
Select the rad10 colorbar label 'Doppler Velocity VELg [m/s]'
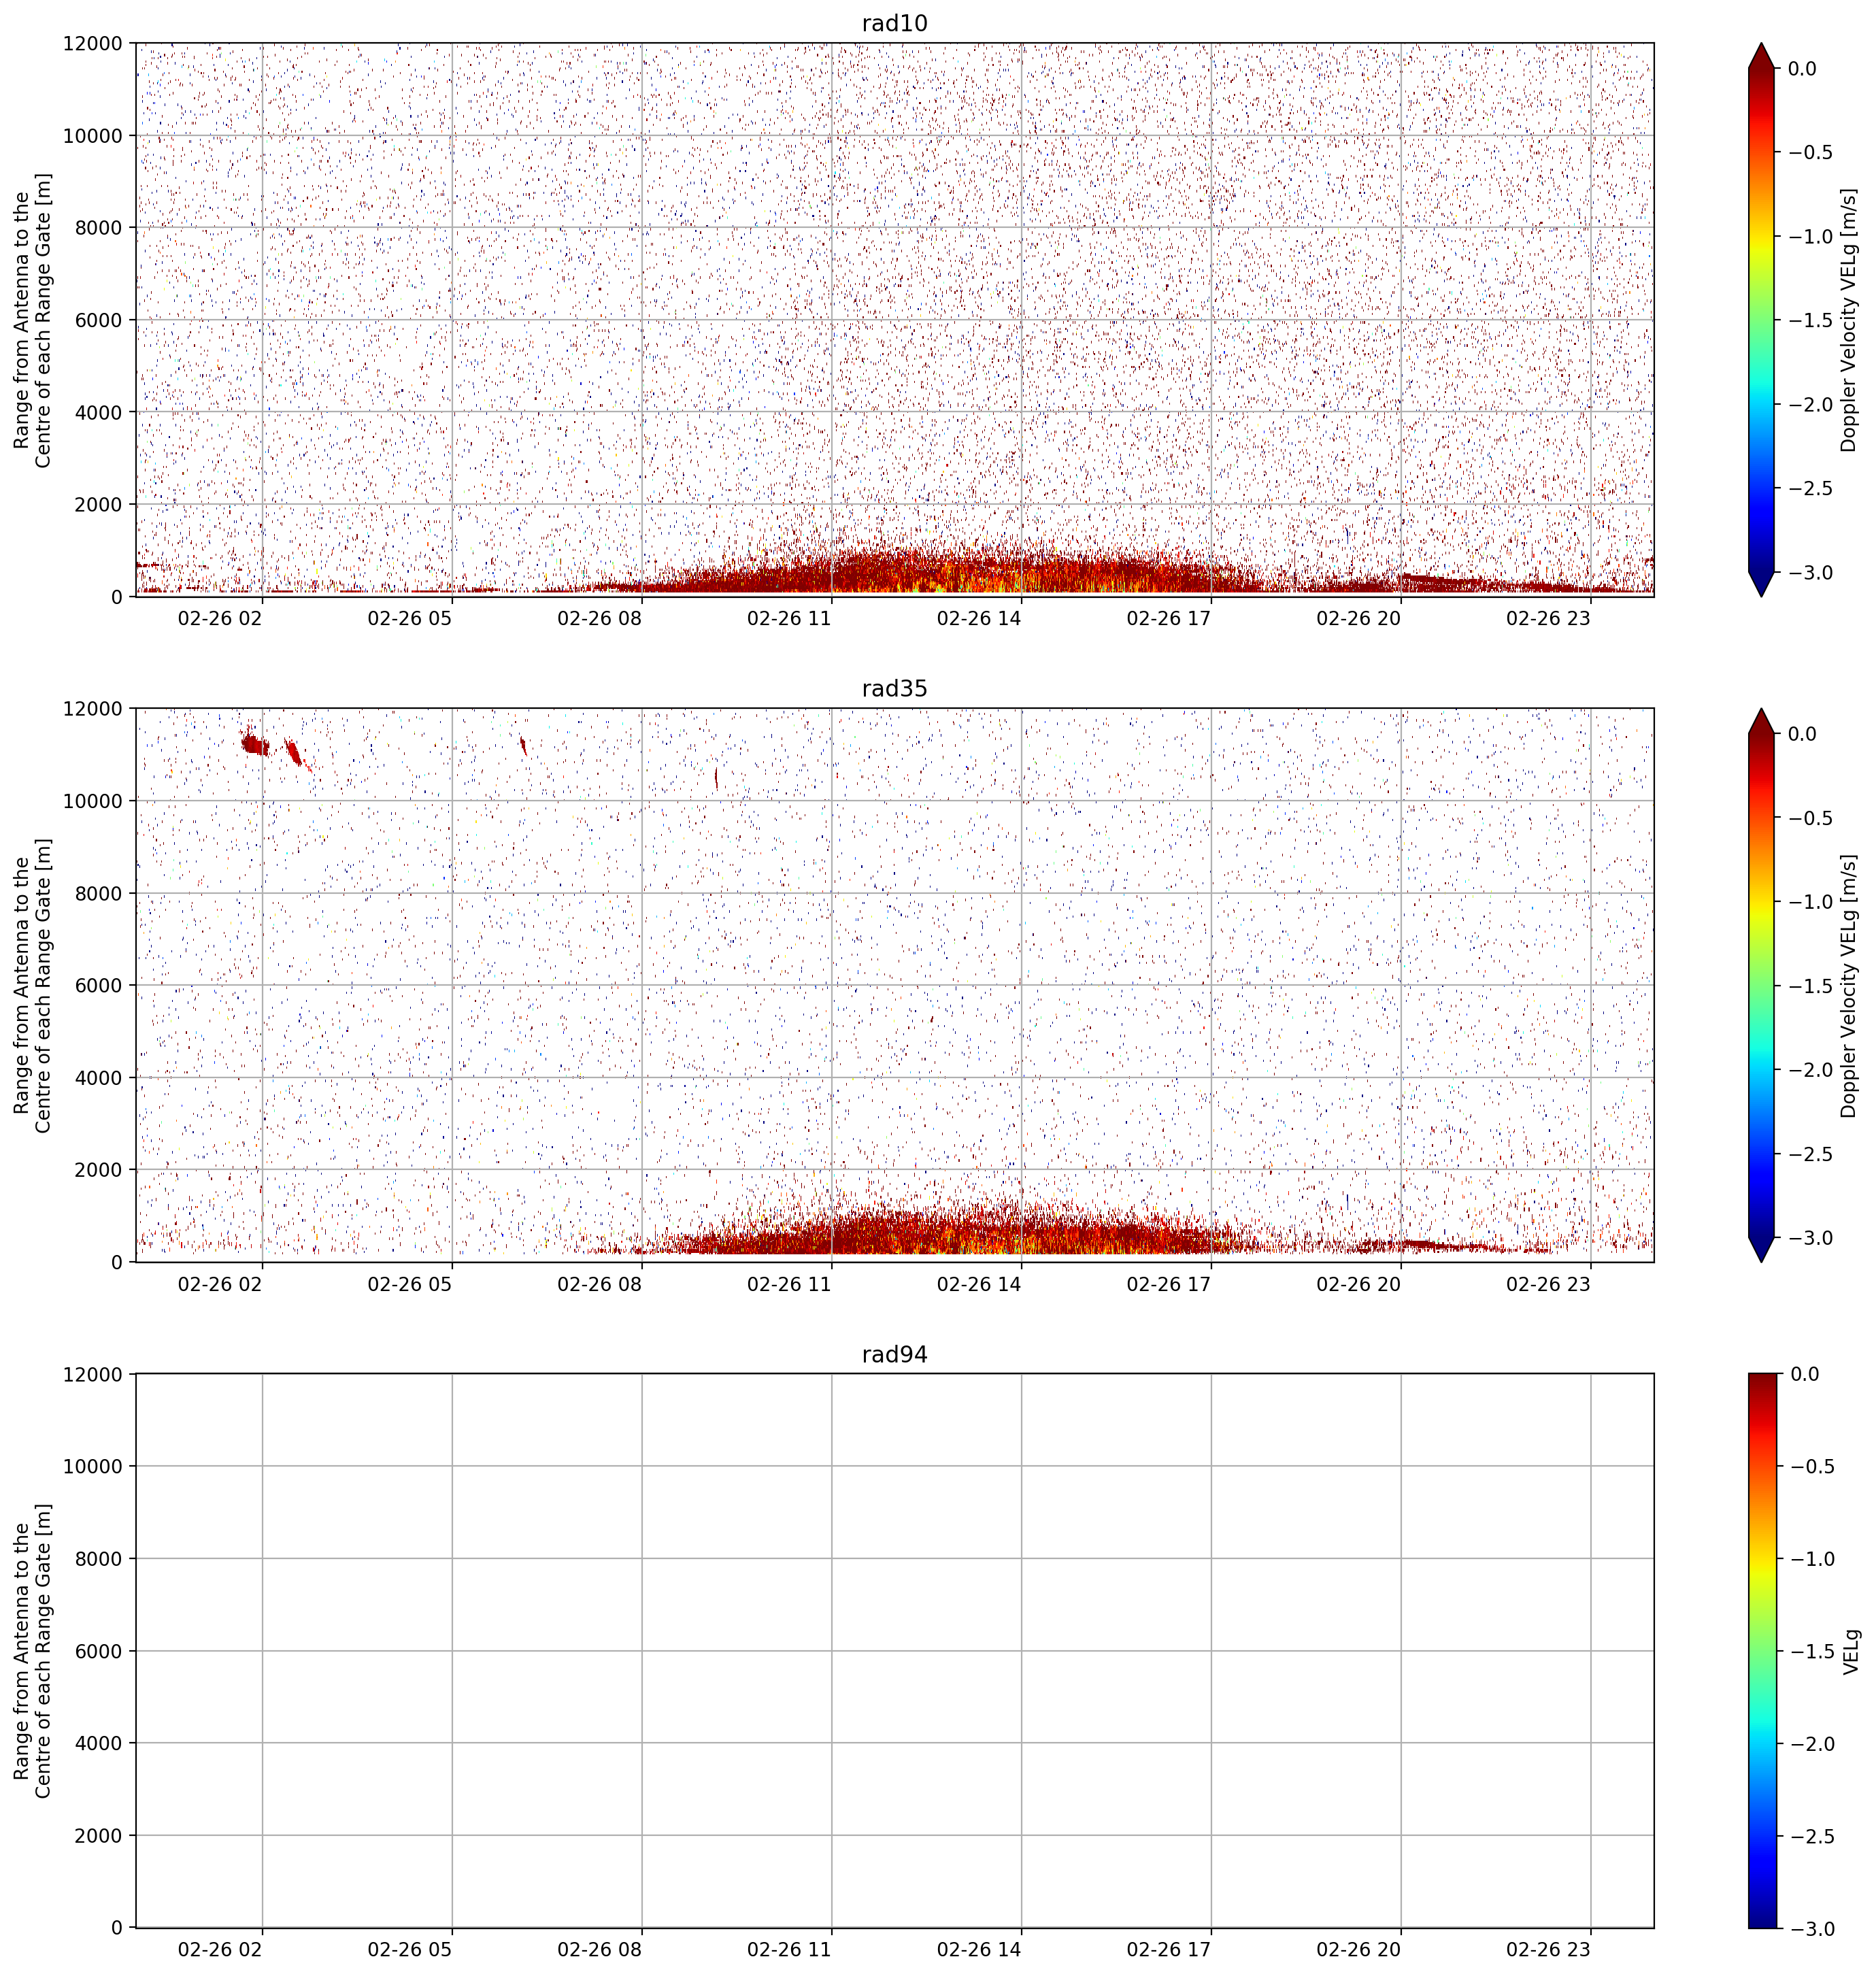point(1848,320)
